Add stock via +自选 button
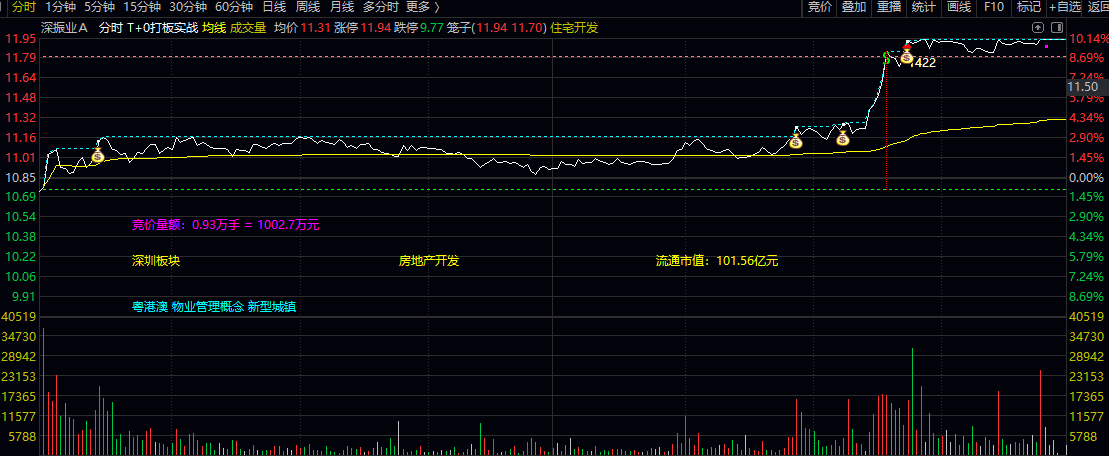 coord(1065,7)
